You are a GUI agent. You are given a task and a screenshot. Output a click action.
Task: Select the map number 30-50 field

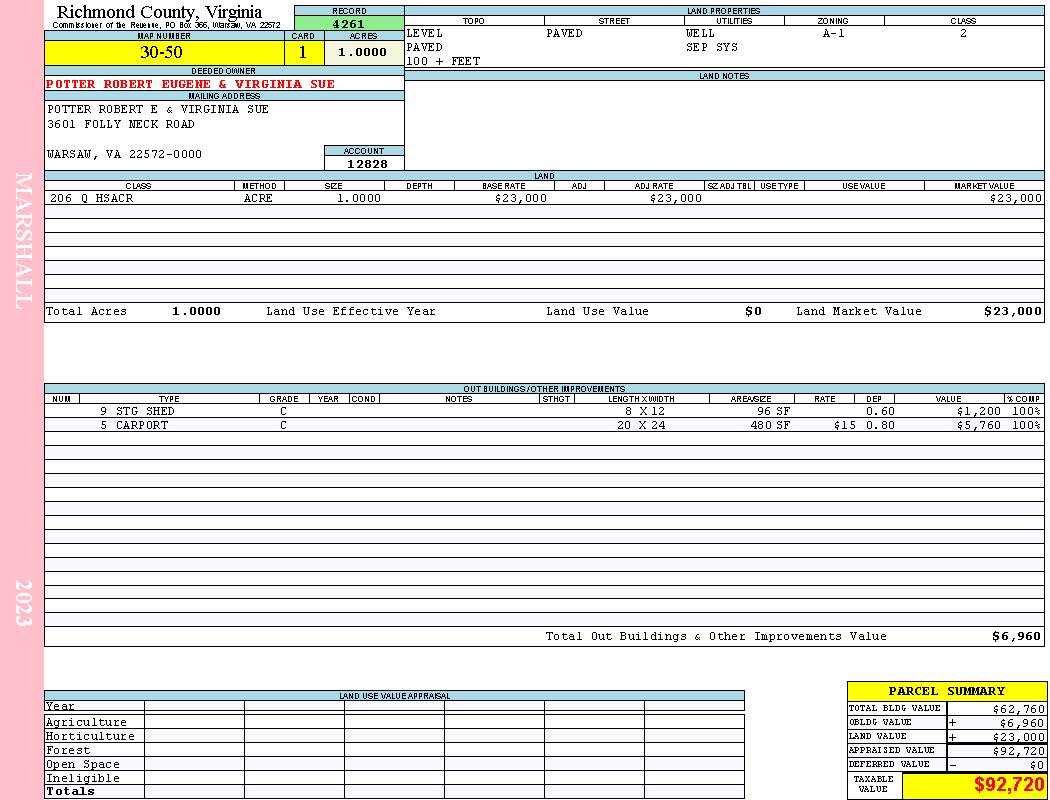coord(164,52)
